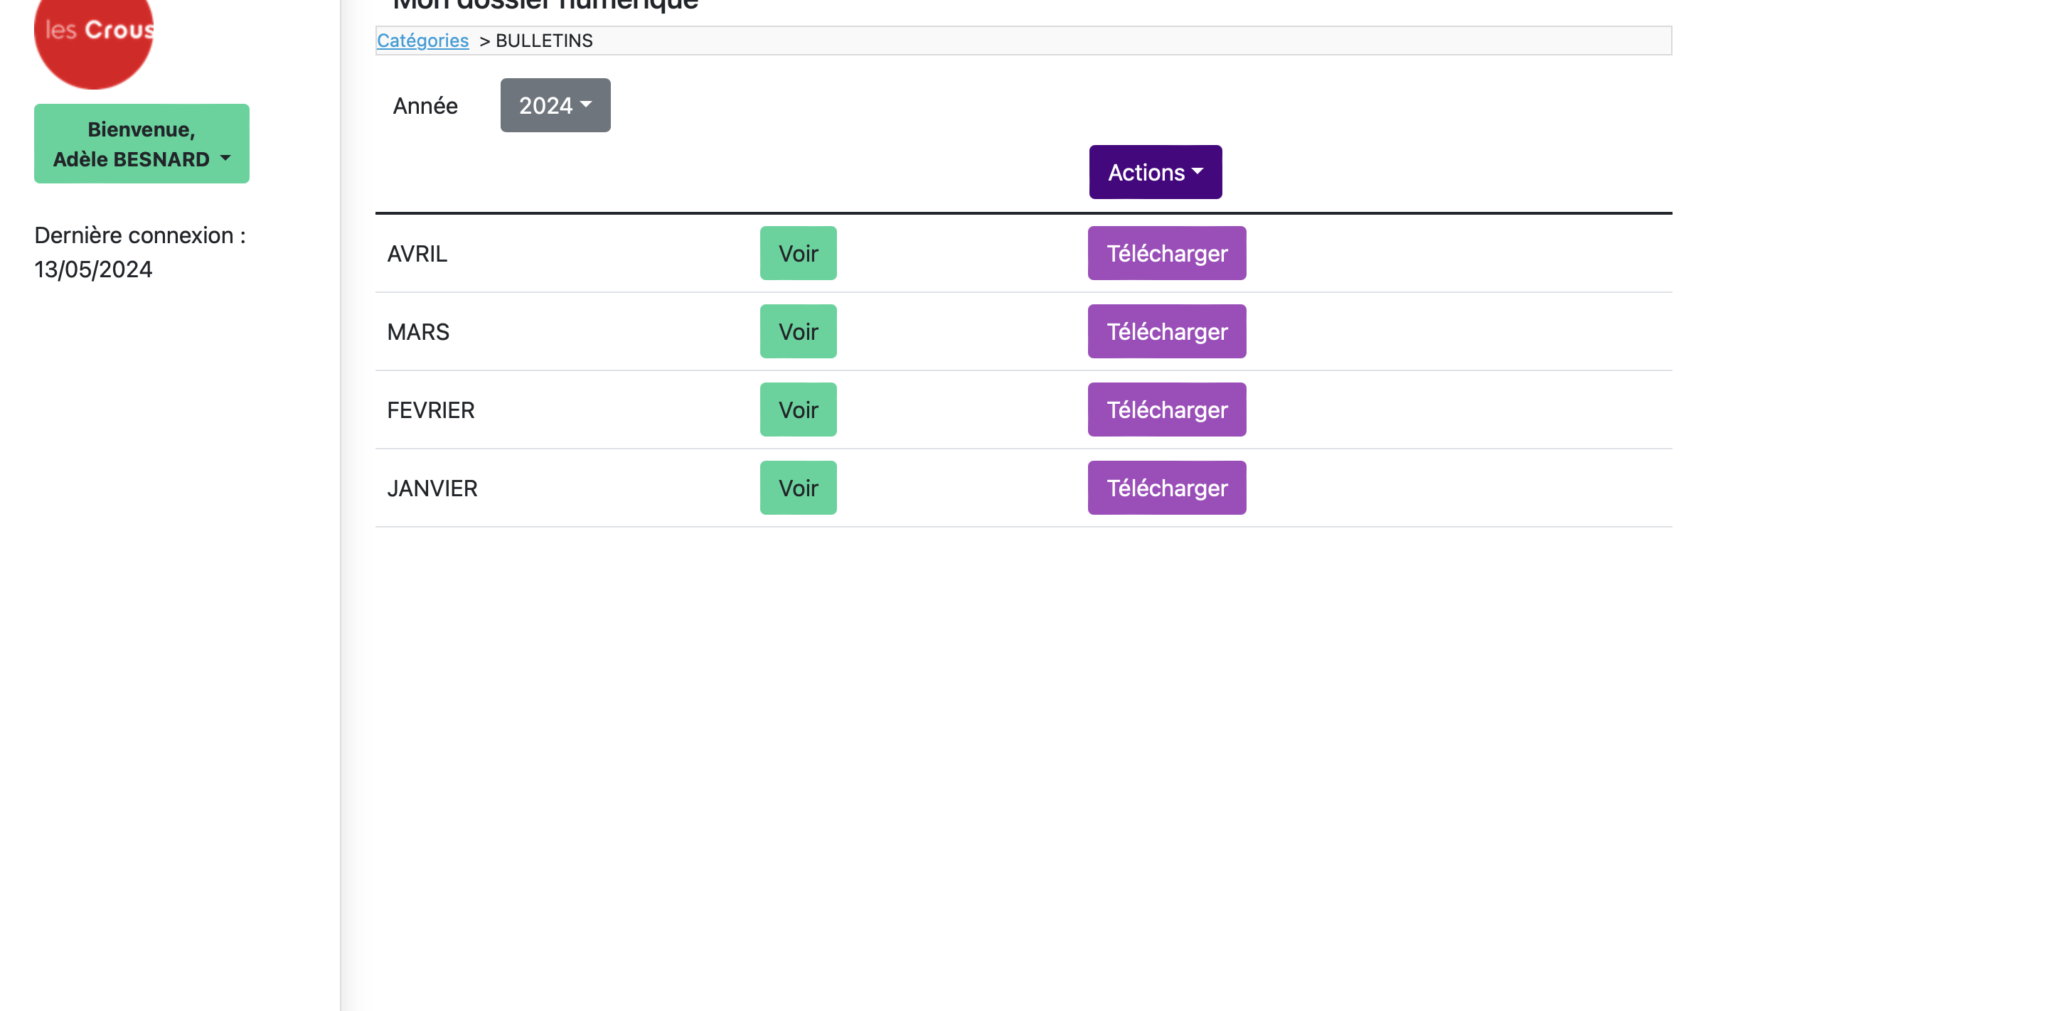2048x1011 pixels.
Task: Click the les Crous logo
Action: point(93,36)
